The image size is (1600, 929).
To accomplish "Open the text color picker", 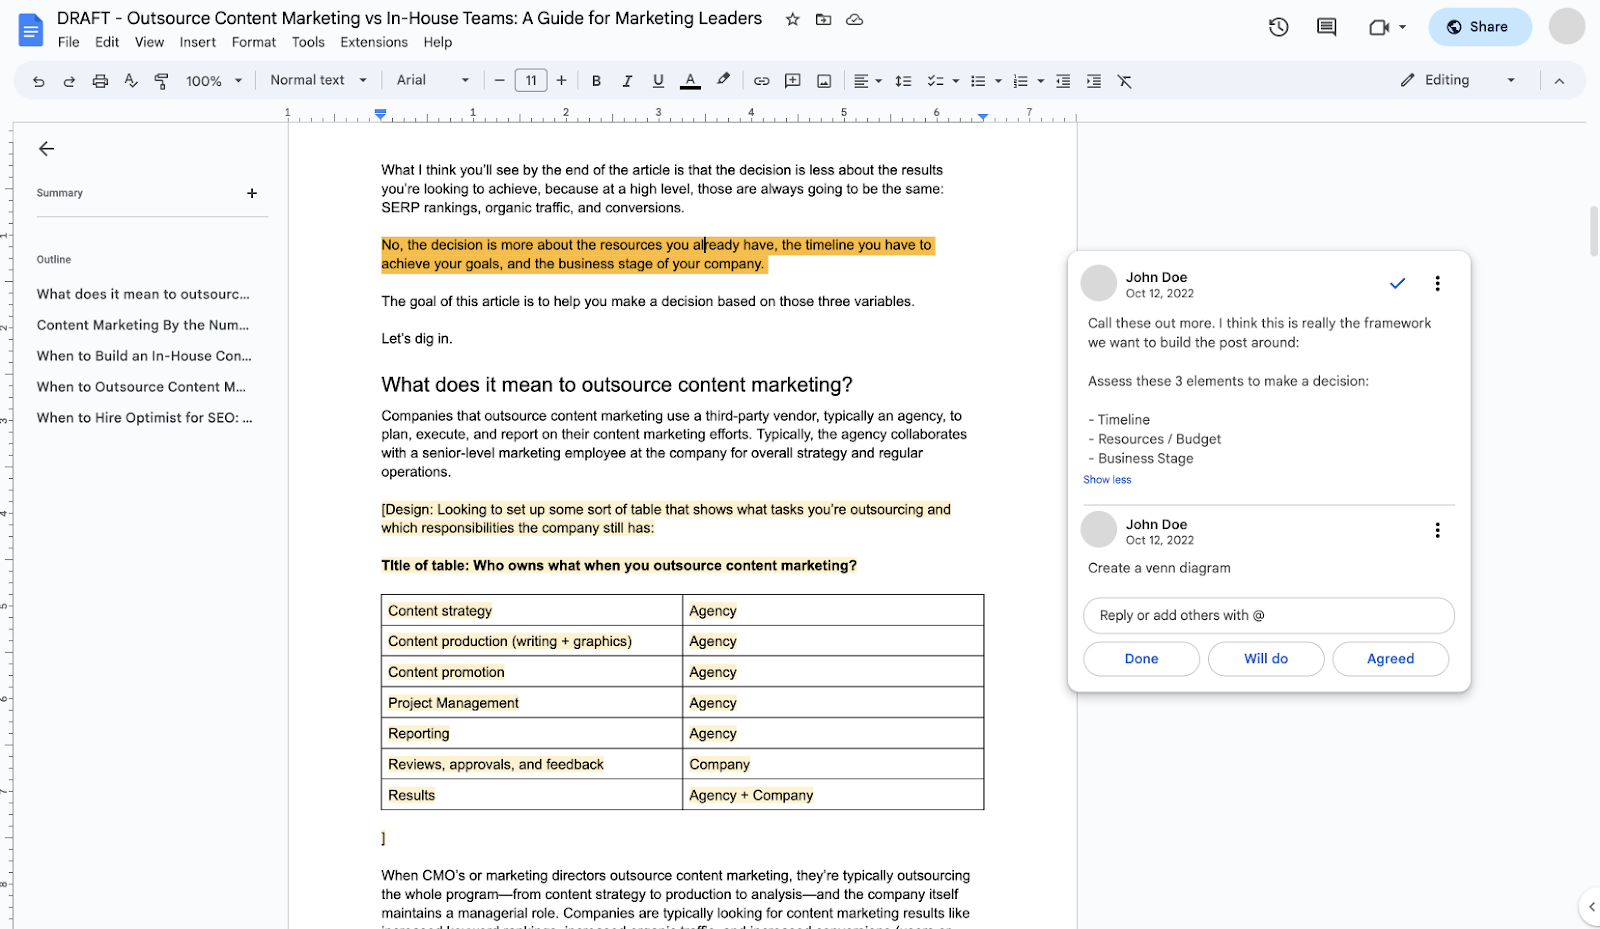I will pyautogui.click(x=690, y=80).
